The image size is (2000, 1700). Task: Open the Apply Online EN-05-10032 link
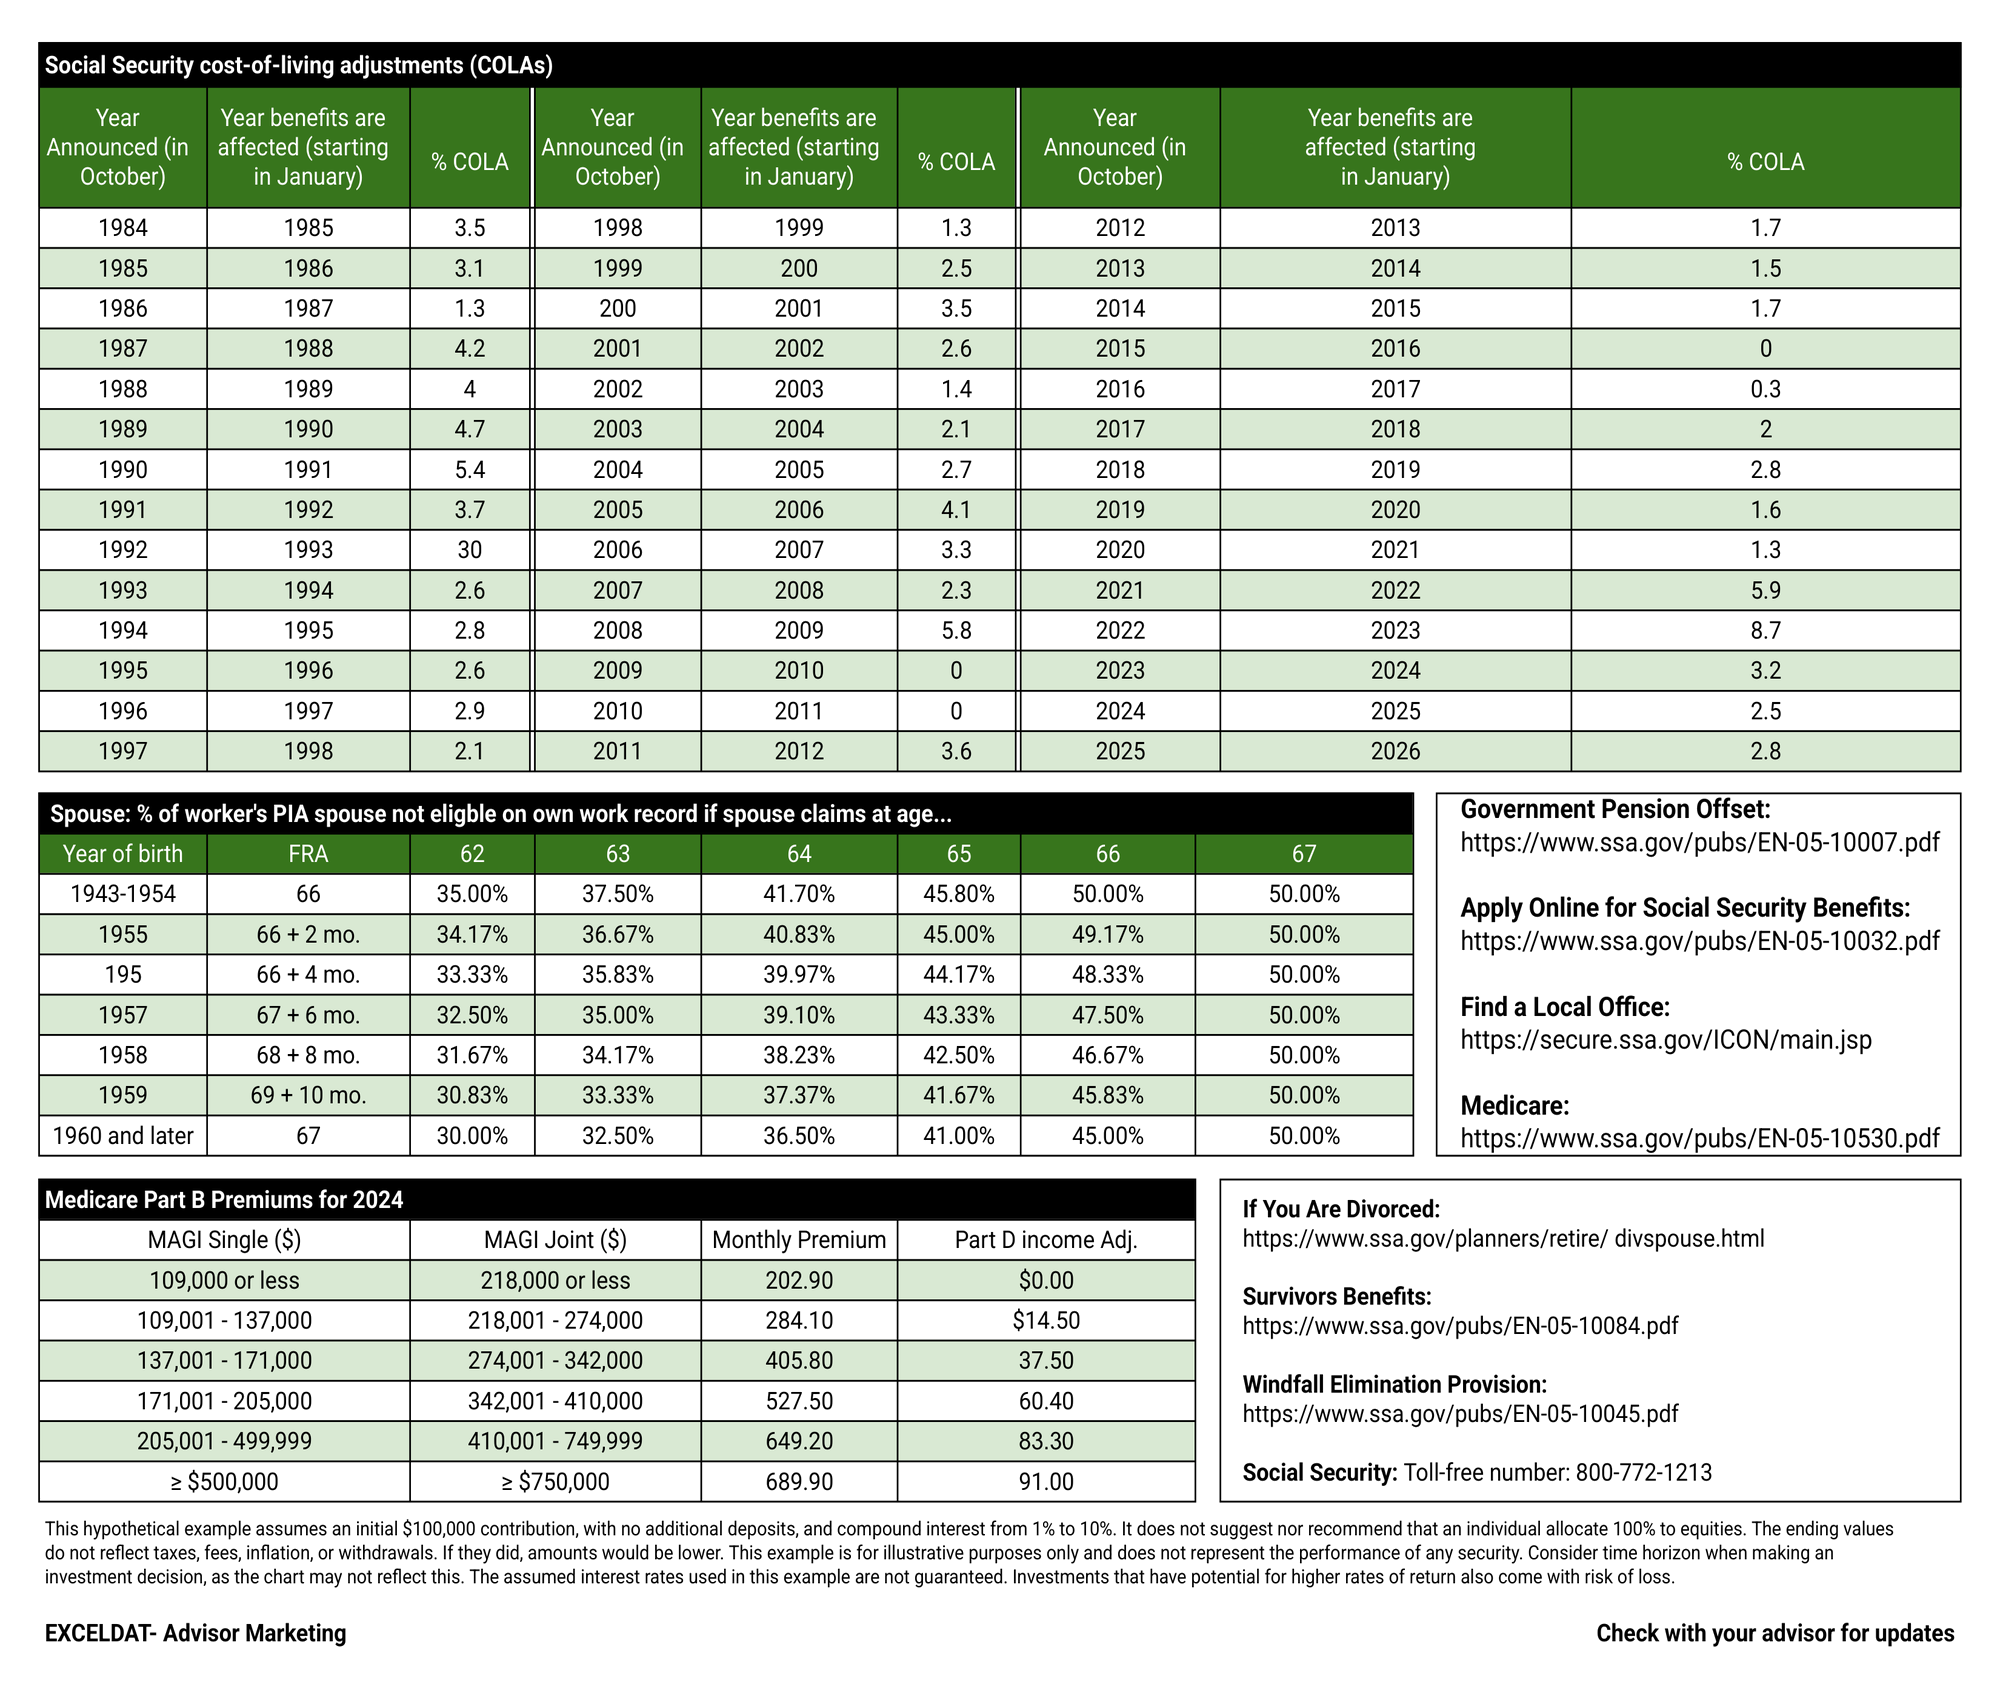click(x=1699, y=942)
